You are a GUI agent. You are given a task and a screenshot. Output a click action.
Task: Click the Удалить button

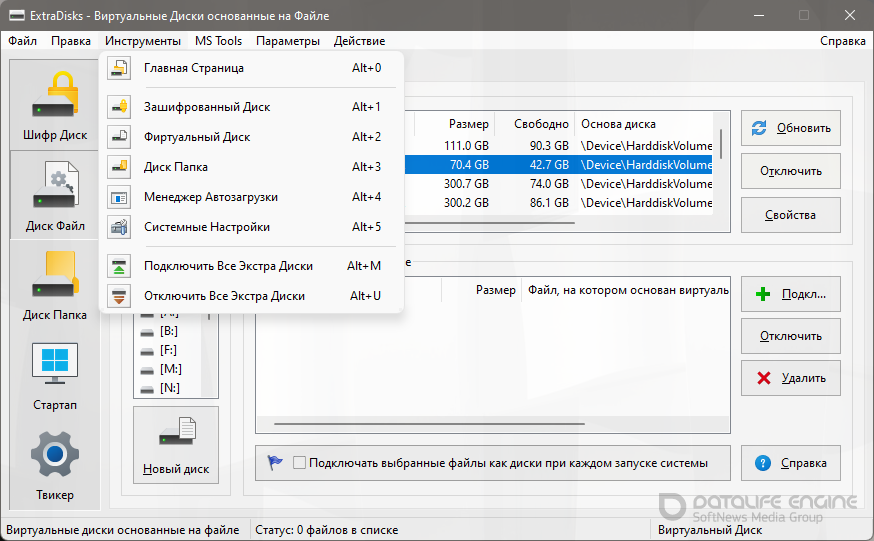790,378
